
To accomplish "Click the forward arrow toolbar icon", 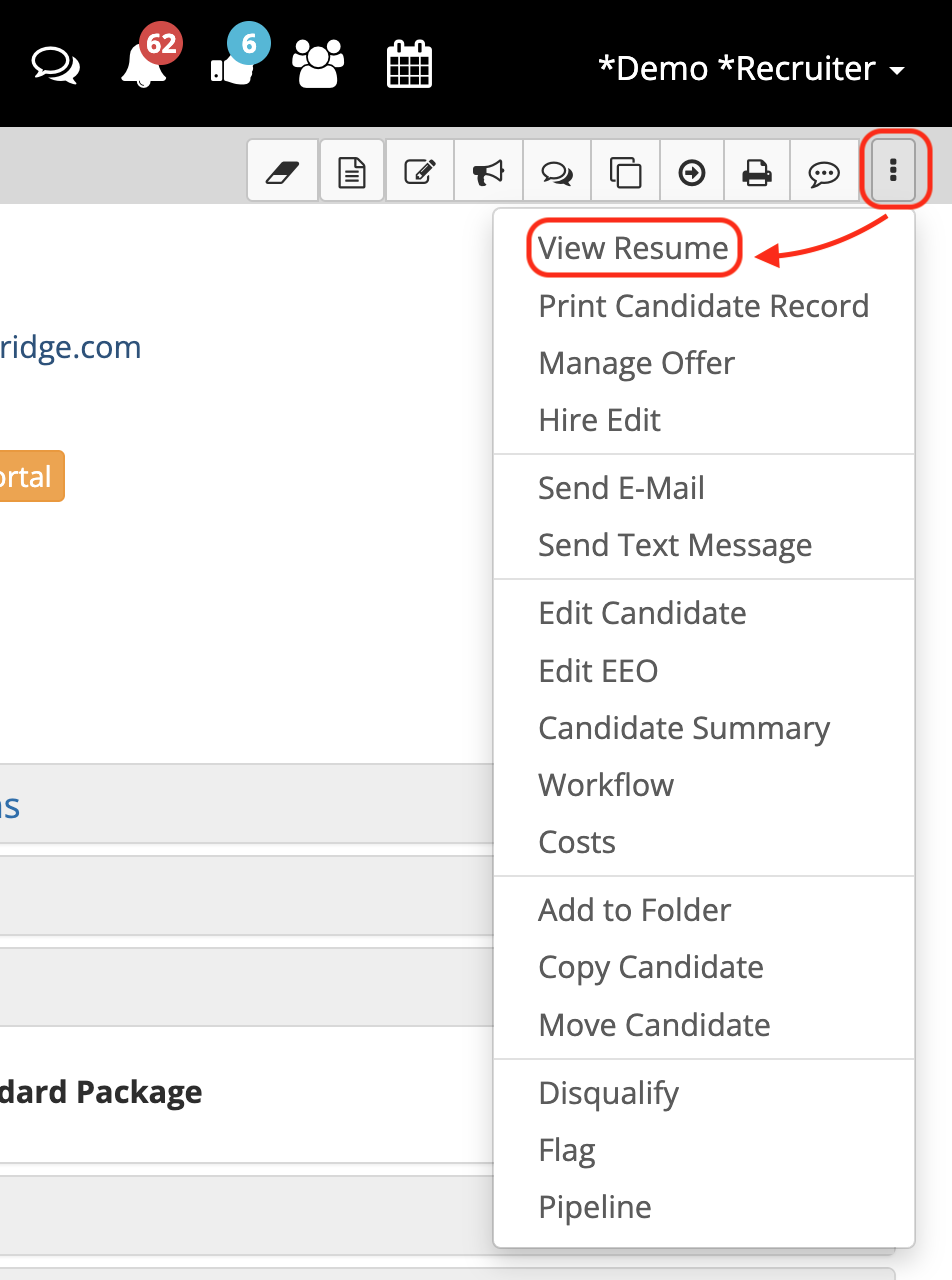I will tap(691, 171).
